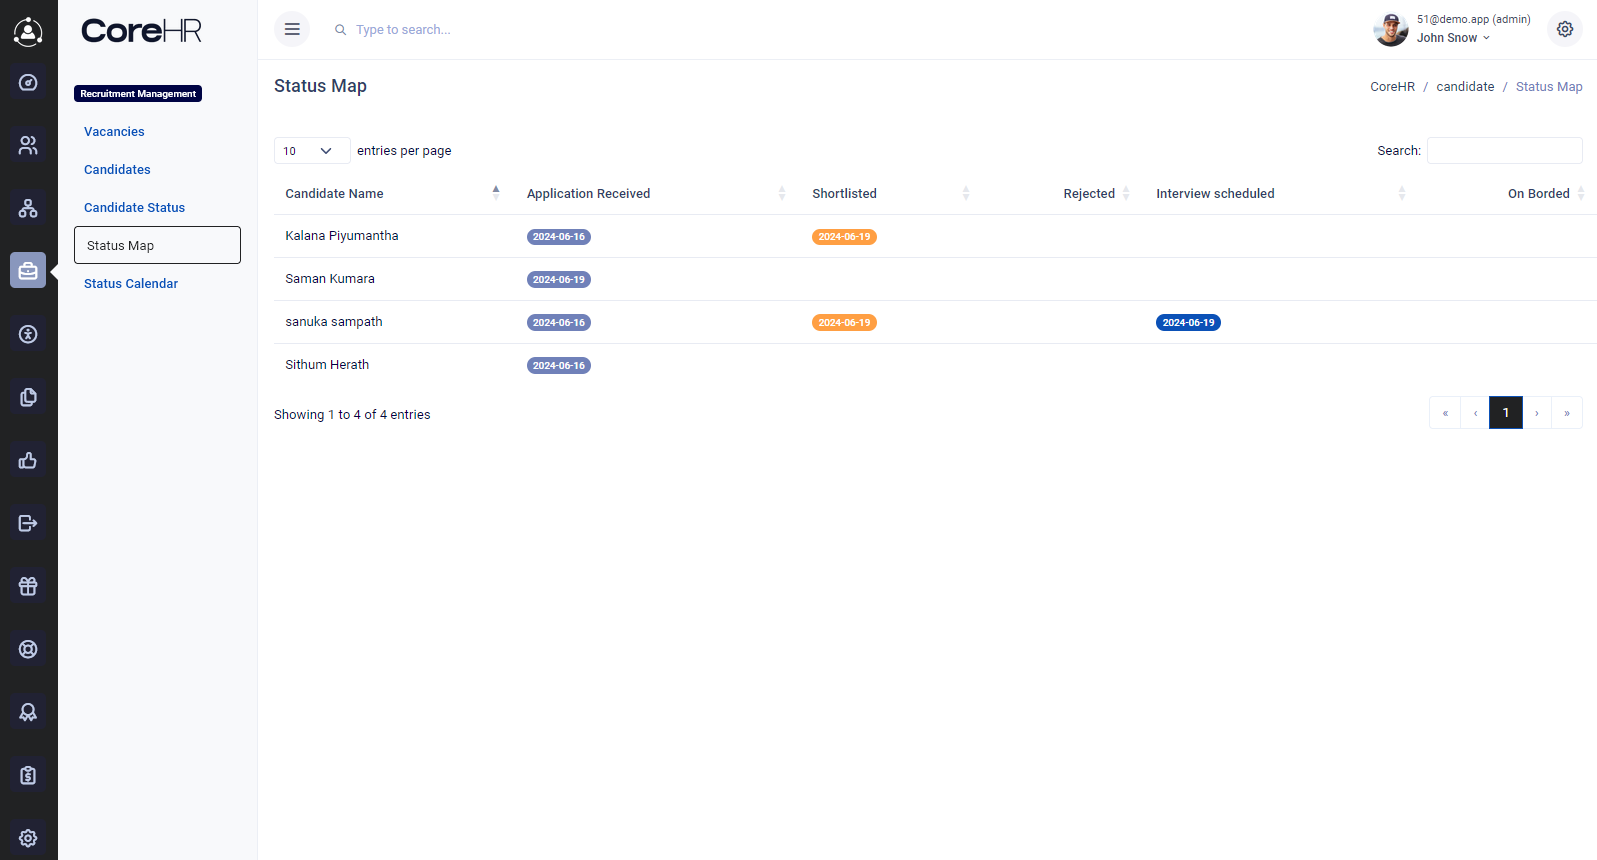Image resolution: width=1597 pixels, height=860 pixels.
Task: Sort table by Shortlisted column
Action: 844,194
